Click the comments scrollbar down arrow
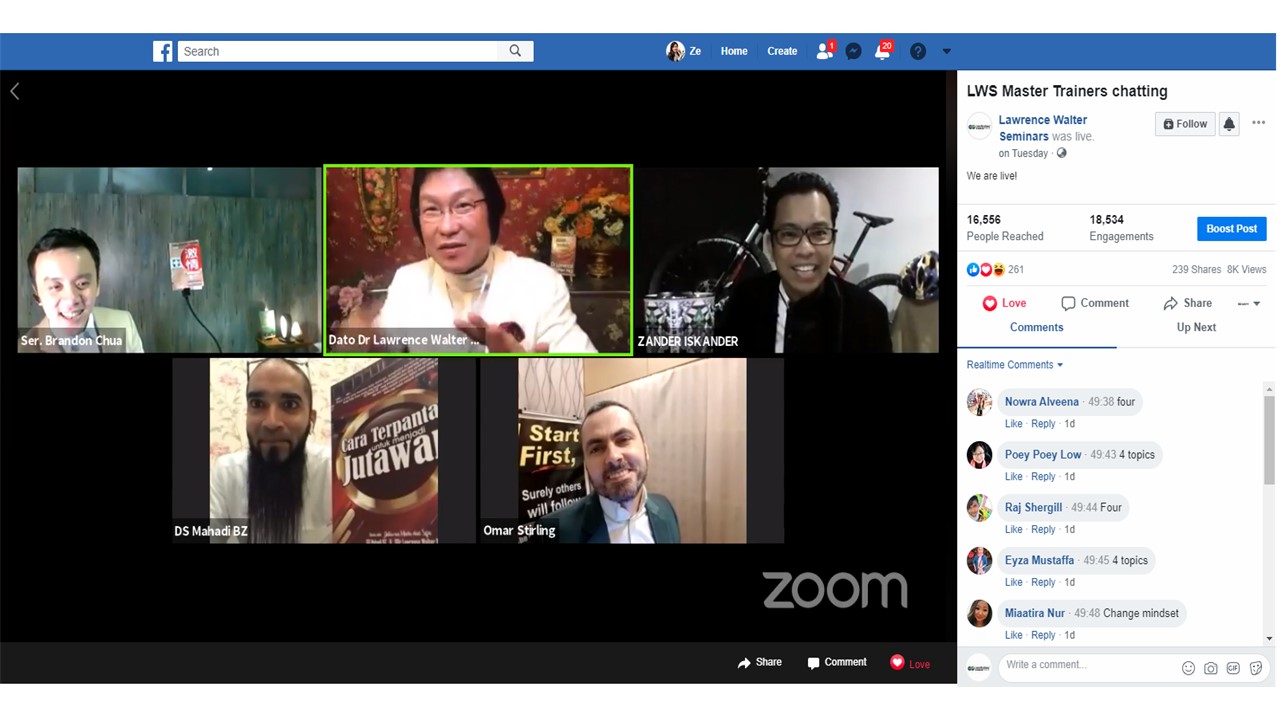This screenshot has width=1280, height=720. click(1269, 639)
